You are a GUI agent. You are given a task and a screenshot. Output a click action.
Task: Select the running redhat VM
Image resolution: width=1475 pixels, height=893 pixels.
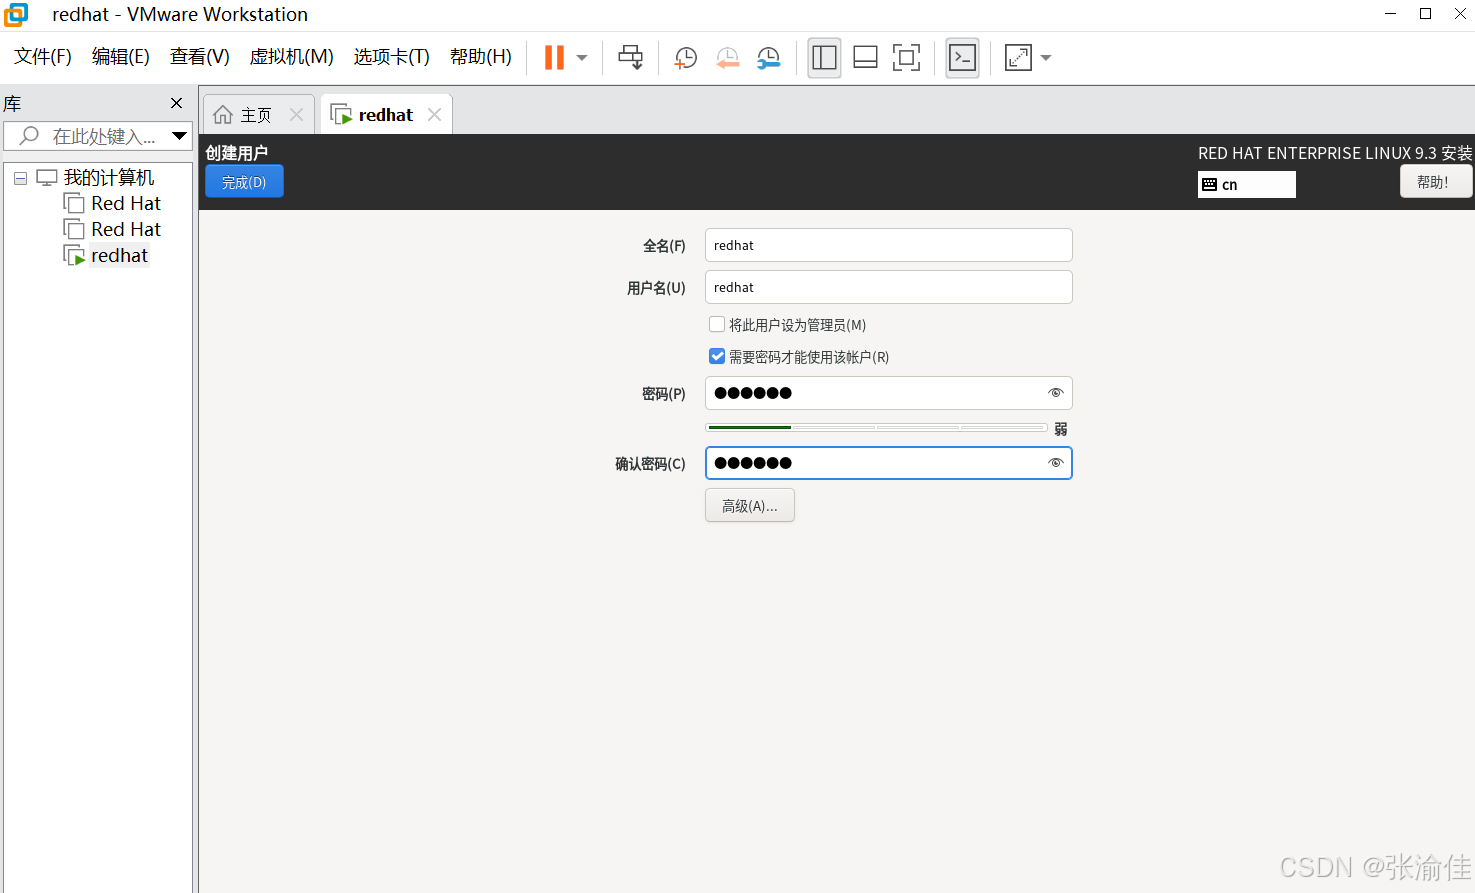tap(119, 255)
